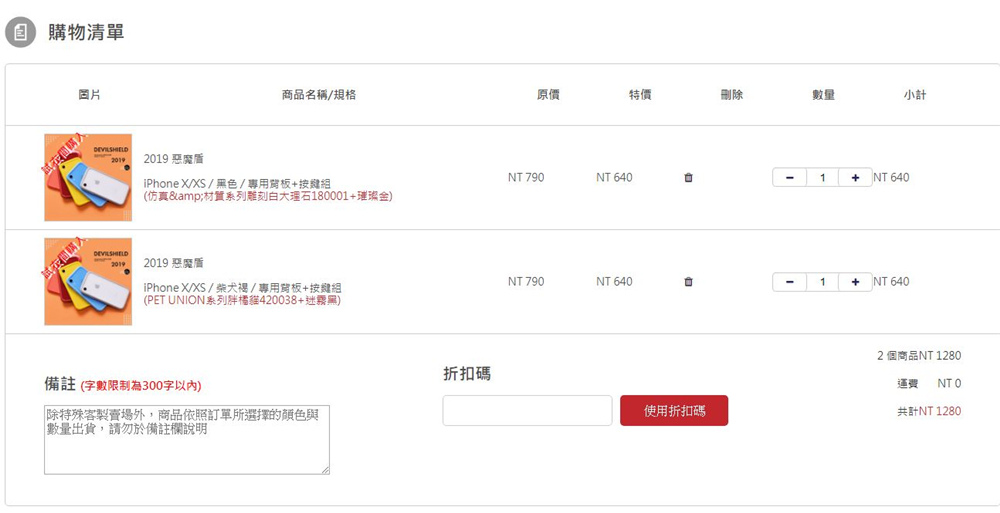This screenshot has height=513, width=1000.
Task: Click the 共計 NT 1280 total
Action: coord(929,411)
